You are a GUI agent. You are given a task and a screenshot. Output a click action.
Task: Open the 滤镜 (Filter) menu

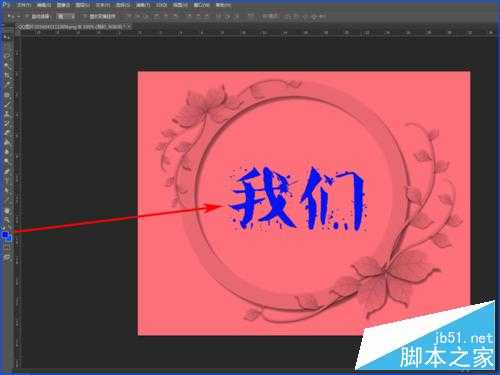[x=143, y=5]
